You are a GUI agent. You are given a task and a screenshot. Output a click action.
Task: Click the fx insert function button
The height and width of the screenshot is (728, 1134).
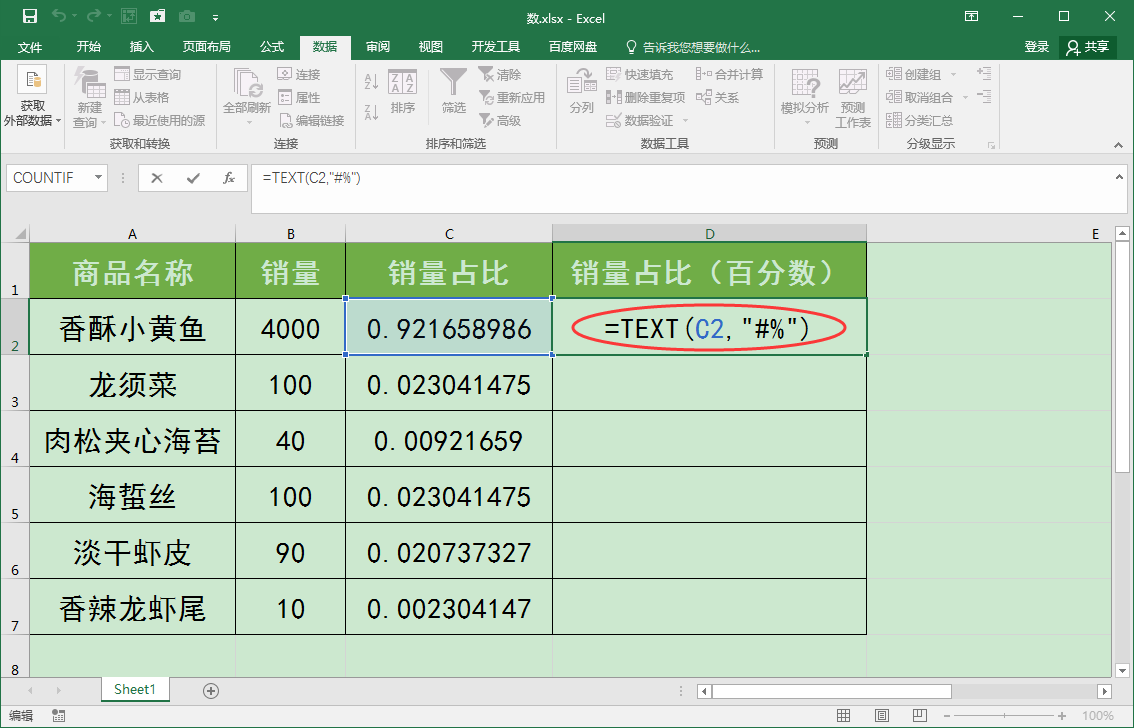pyautogui.click(x=229, y=178)
